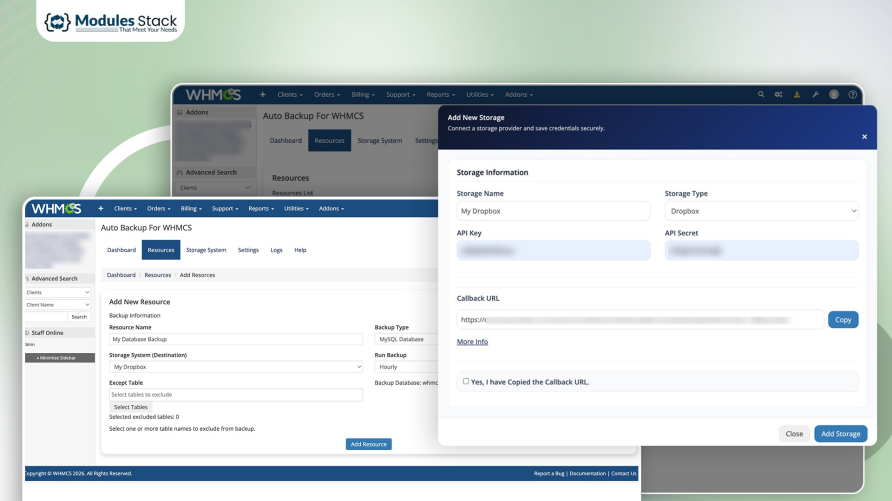892x501 pixels.
Task: Open the automation gears icon in header
Action: pyautogui.click(x=778, y=95)
